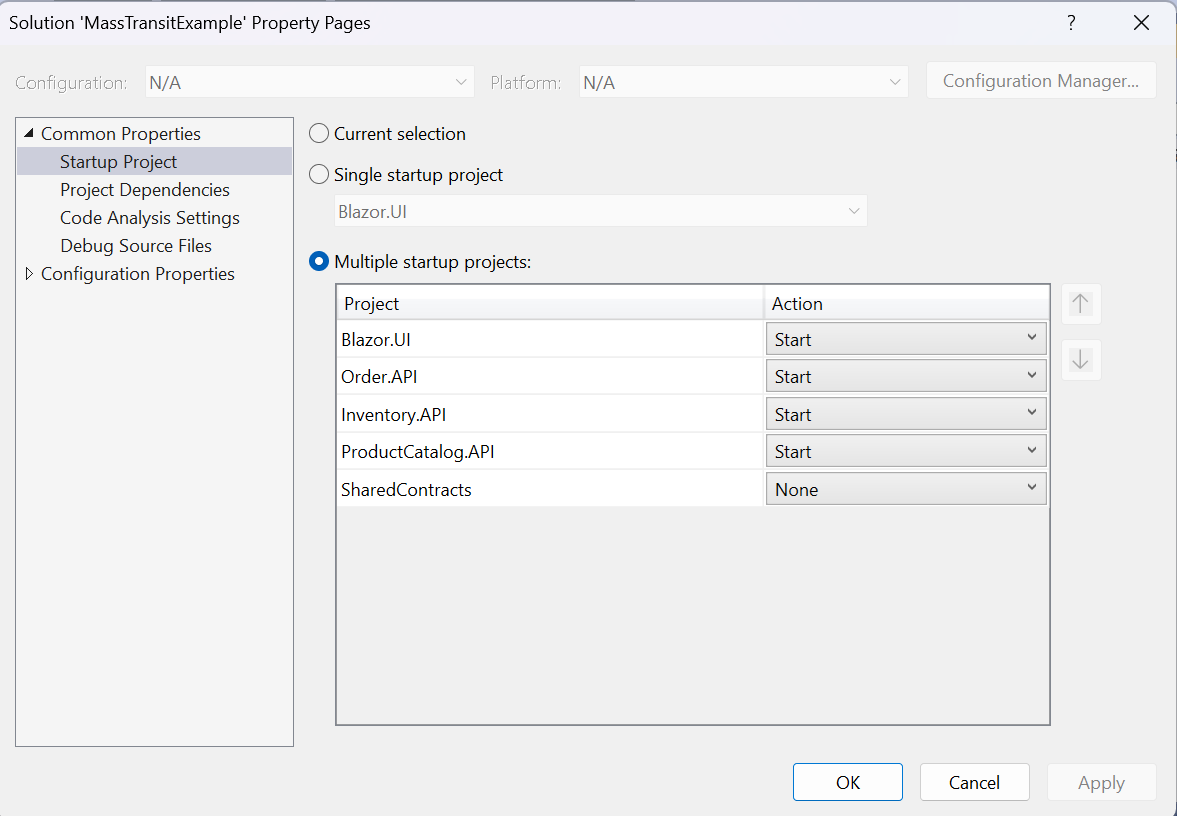Expand the Configuration Properties node

coord(29,273)
